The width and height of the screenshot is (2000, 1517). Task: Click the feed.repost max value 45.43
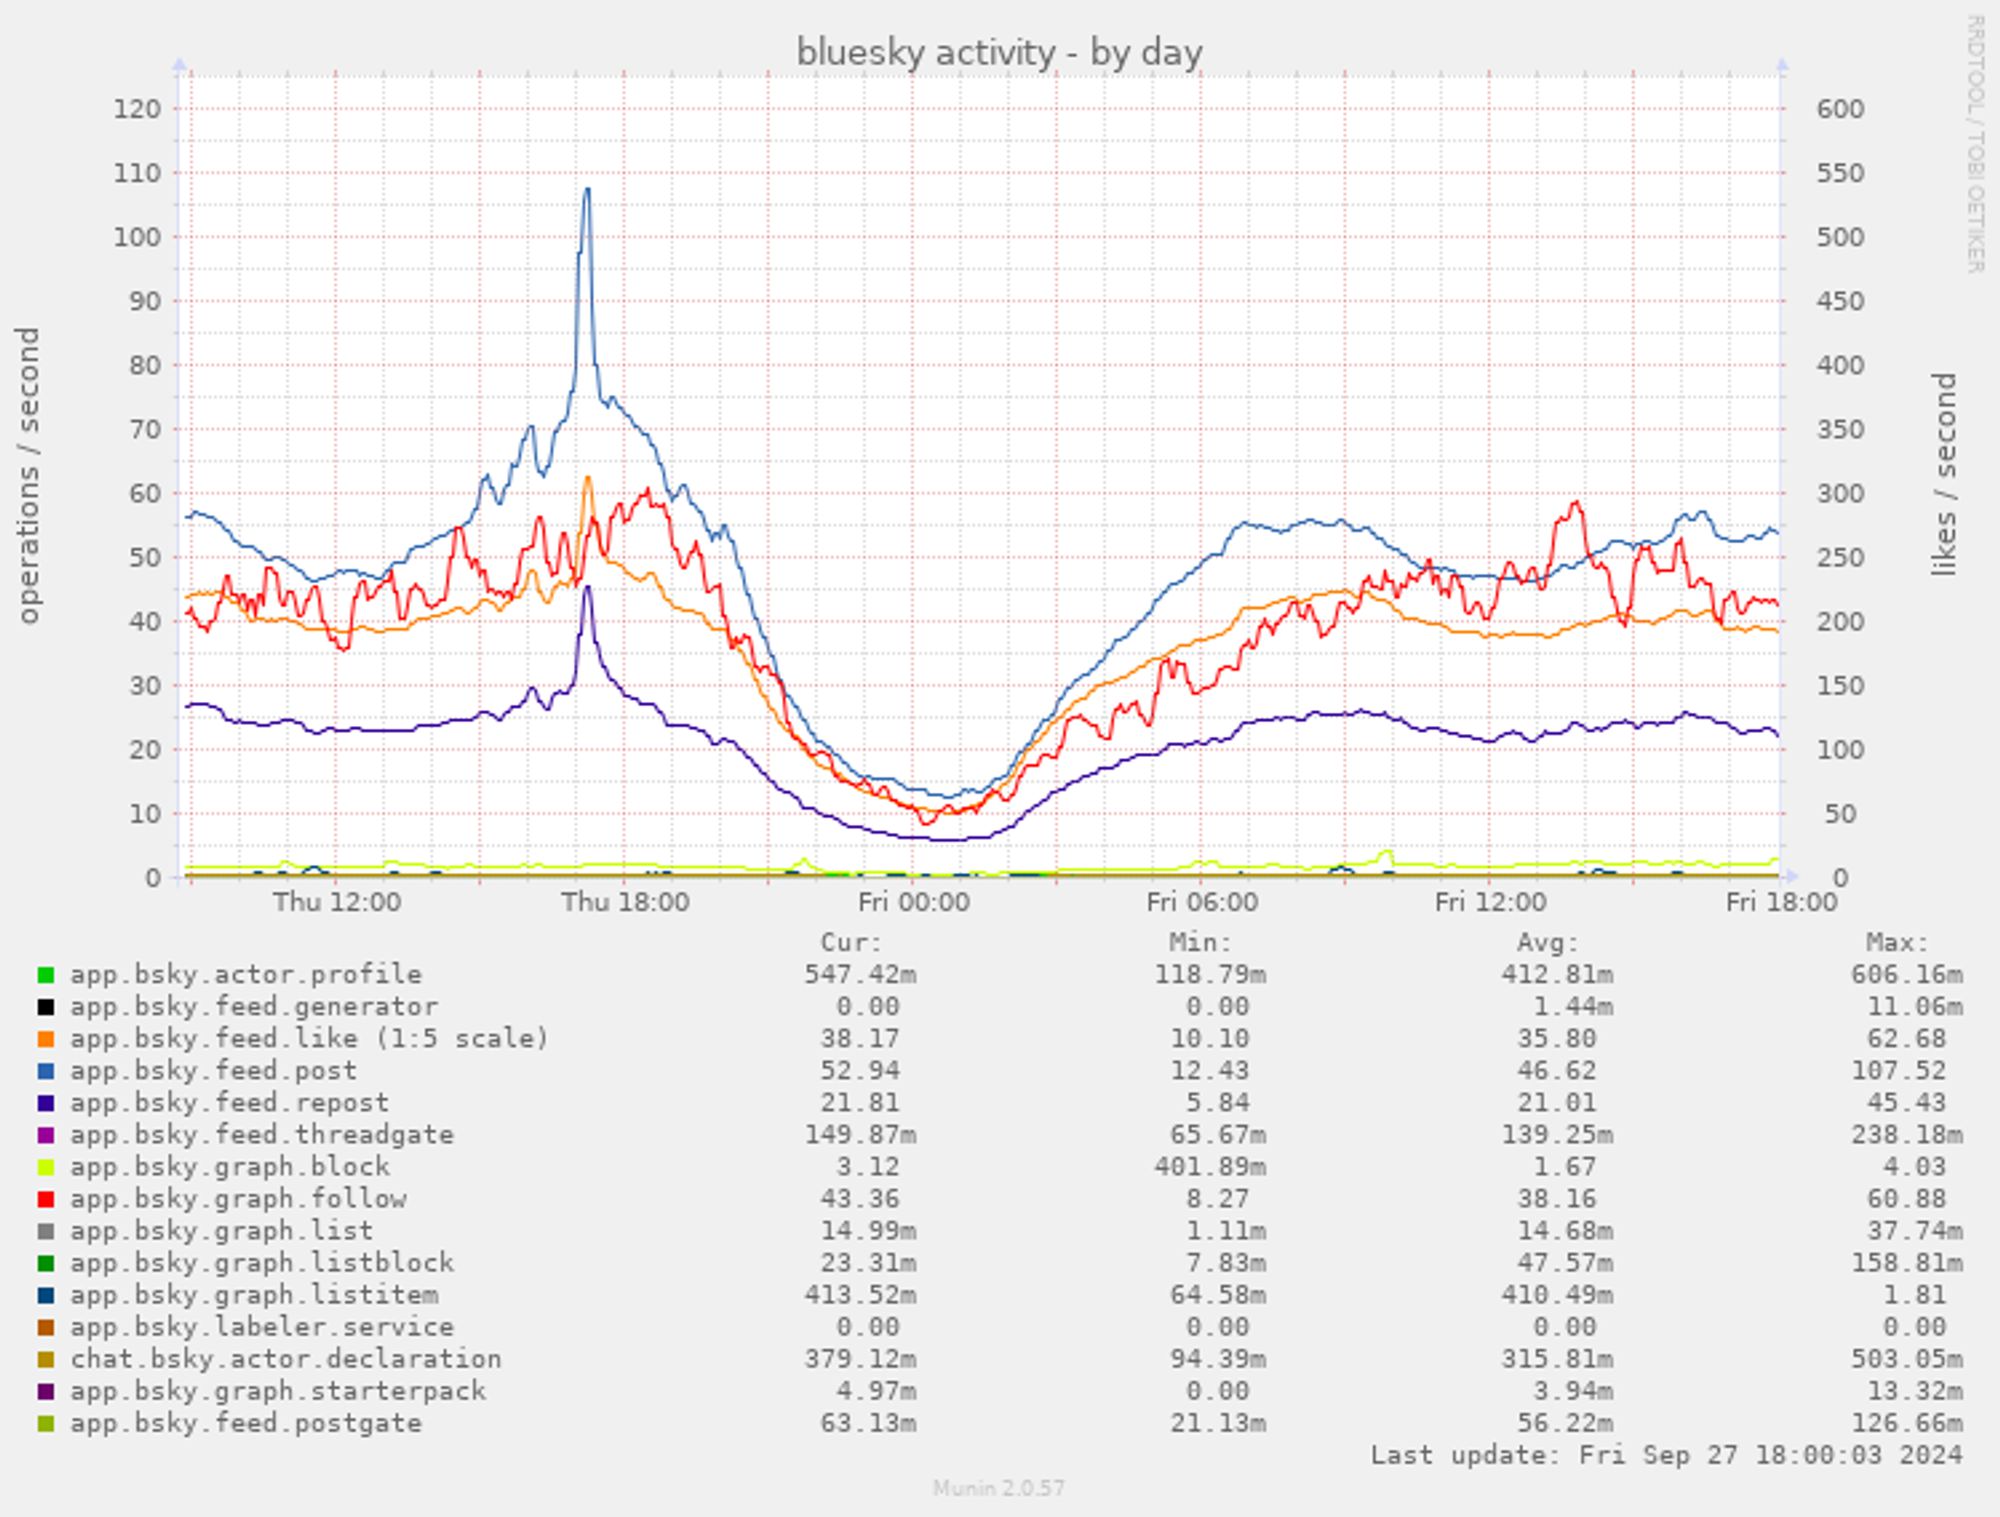click(x=1907, y=1102)
